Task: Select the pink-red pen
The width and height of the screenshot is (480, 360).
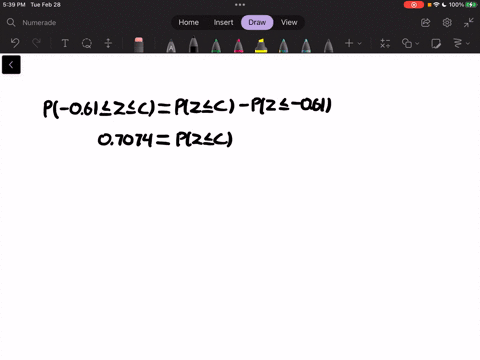Action: coord(238,46)
